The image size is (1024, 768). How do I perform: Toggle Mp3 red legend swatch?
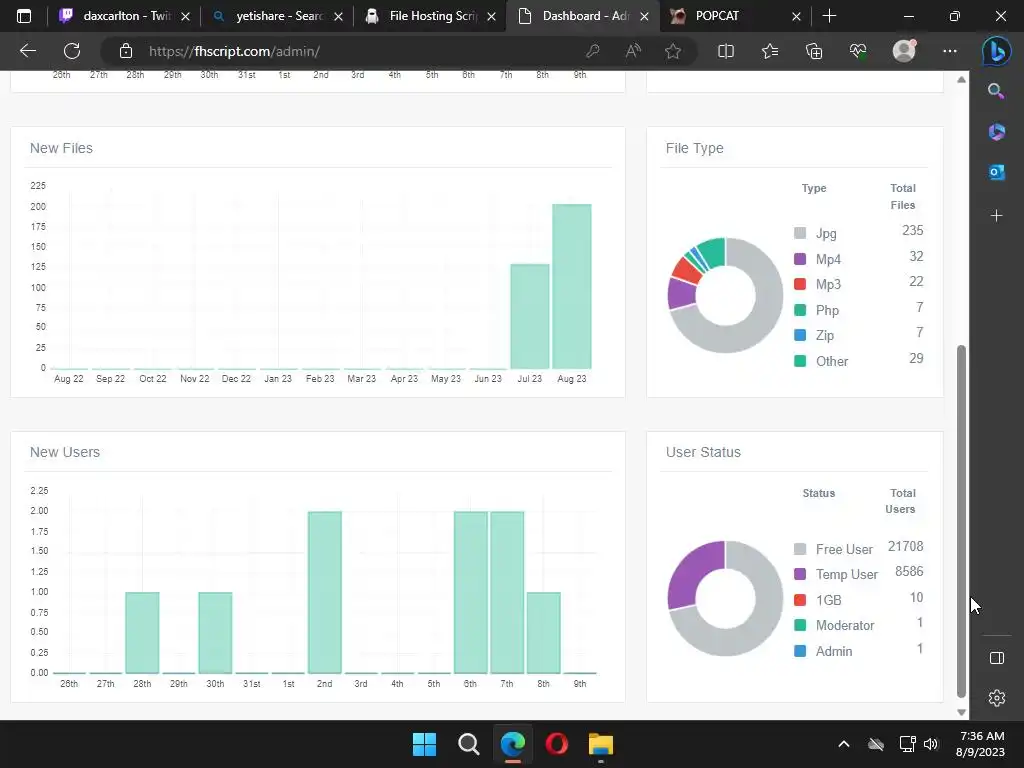pos(800,284)
